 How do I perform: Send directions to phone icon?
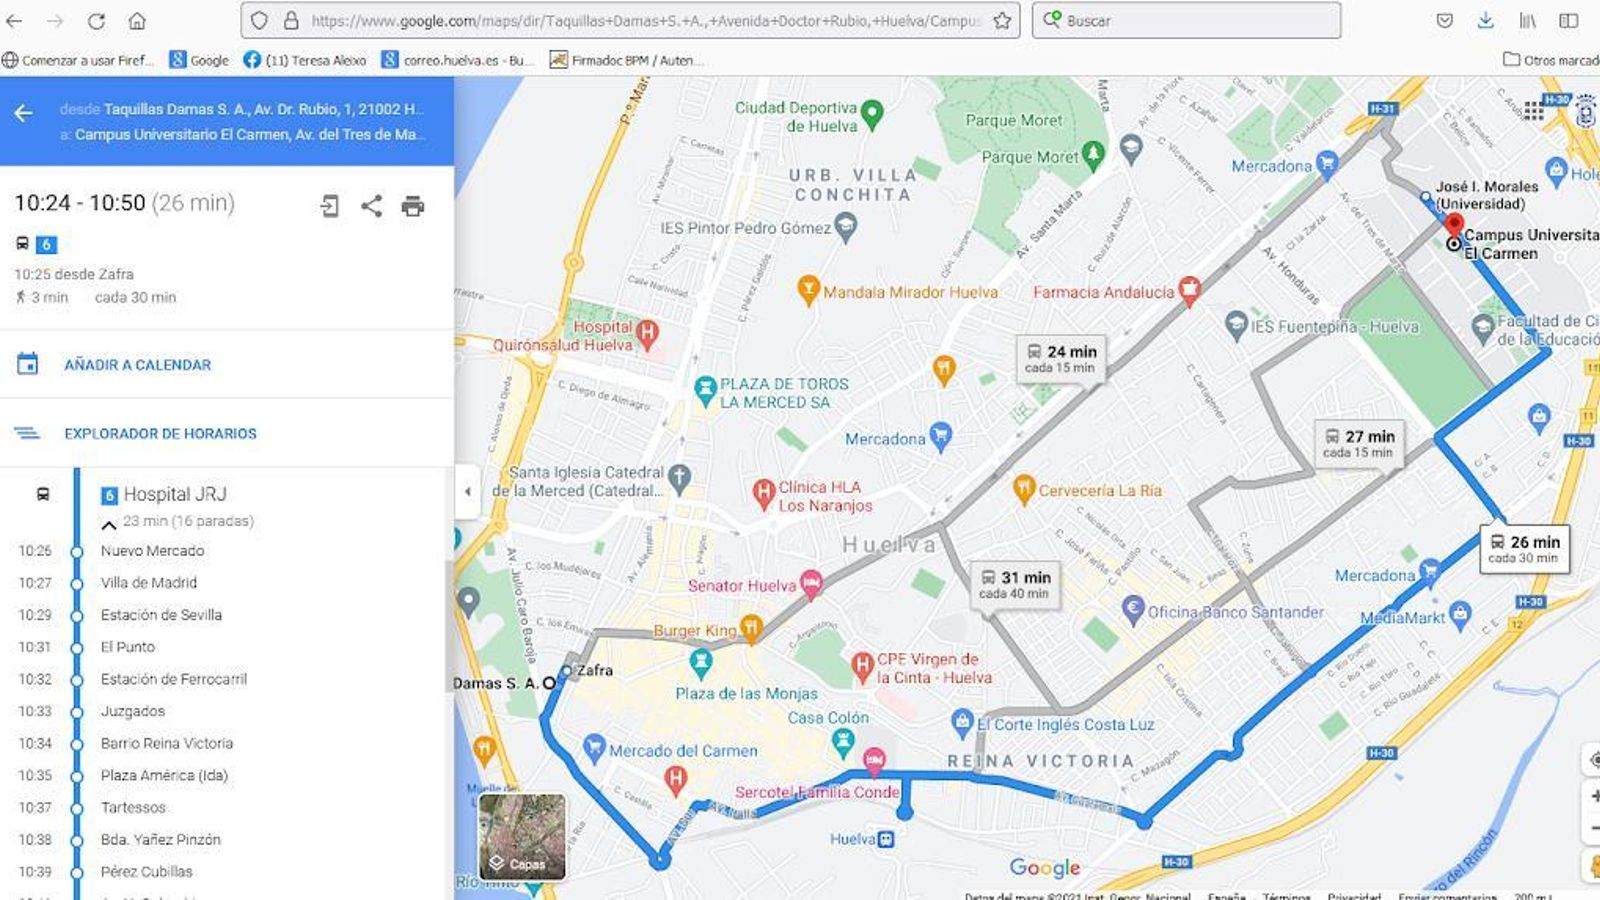pyautogui.click(x=329, y=206)
